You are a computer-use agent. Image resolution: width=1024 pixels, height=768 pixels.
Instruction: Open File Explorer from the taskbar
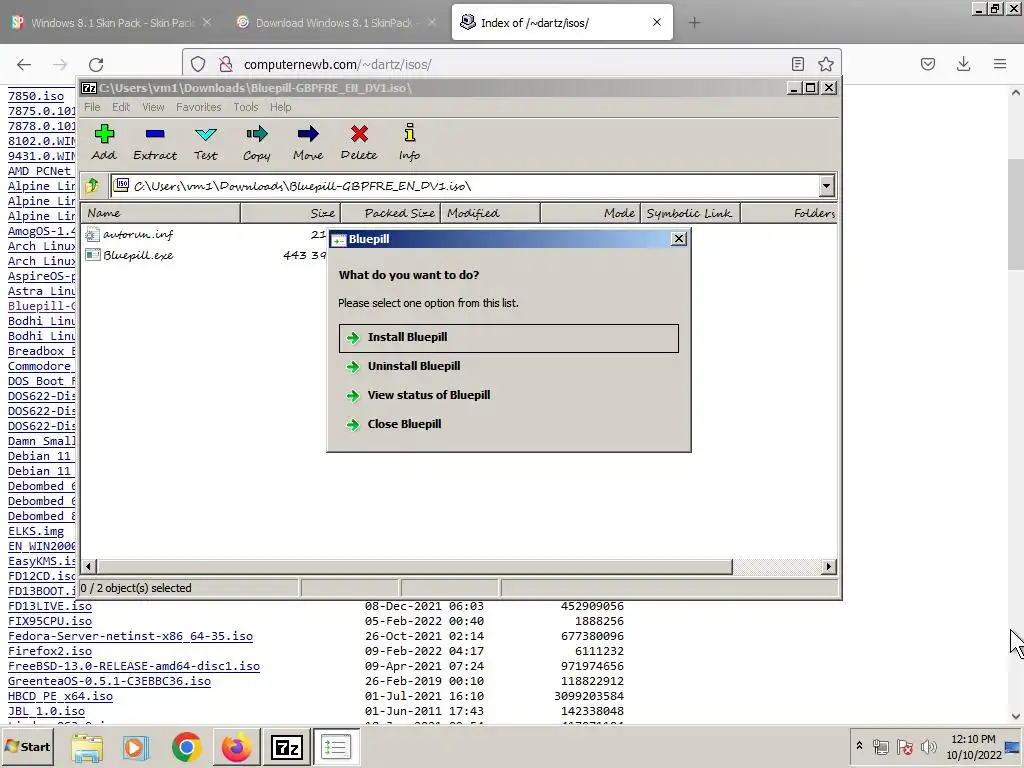click(x=87, y=747)
